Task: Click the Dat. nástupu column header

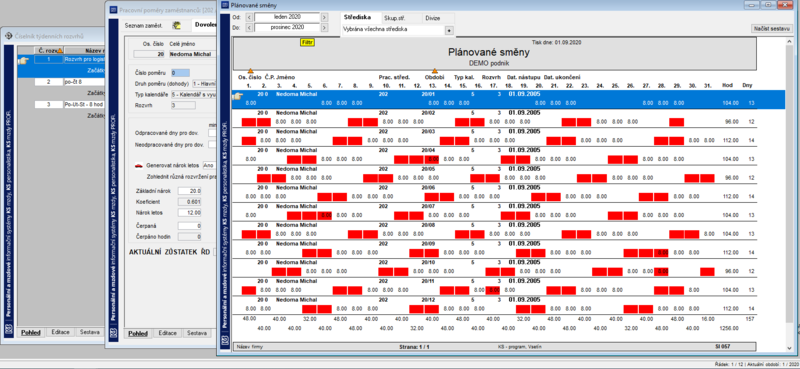Action: click(x=524, y=77)
